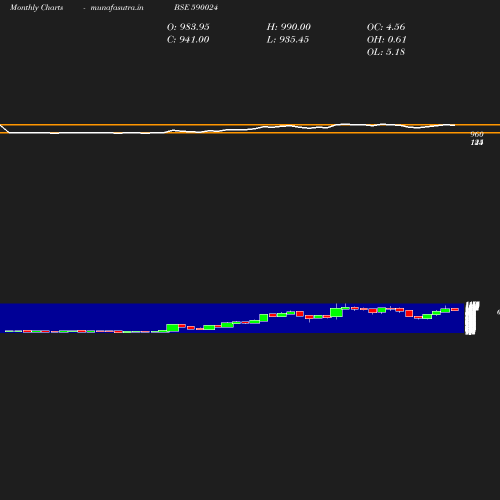Click the white diagonal line start at top-left

click(4, 129)
